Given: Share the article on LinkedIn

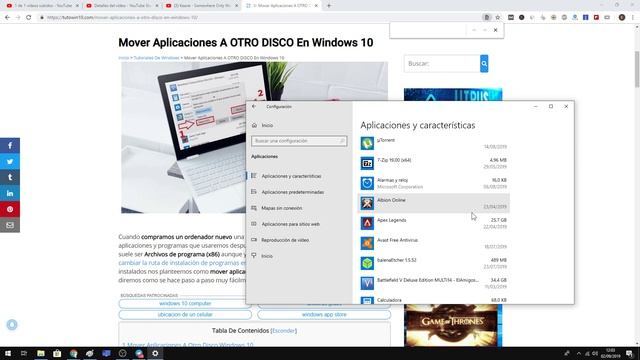Looking at the screenshot, I should (x=10, y=193).
